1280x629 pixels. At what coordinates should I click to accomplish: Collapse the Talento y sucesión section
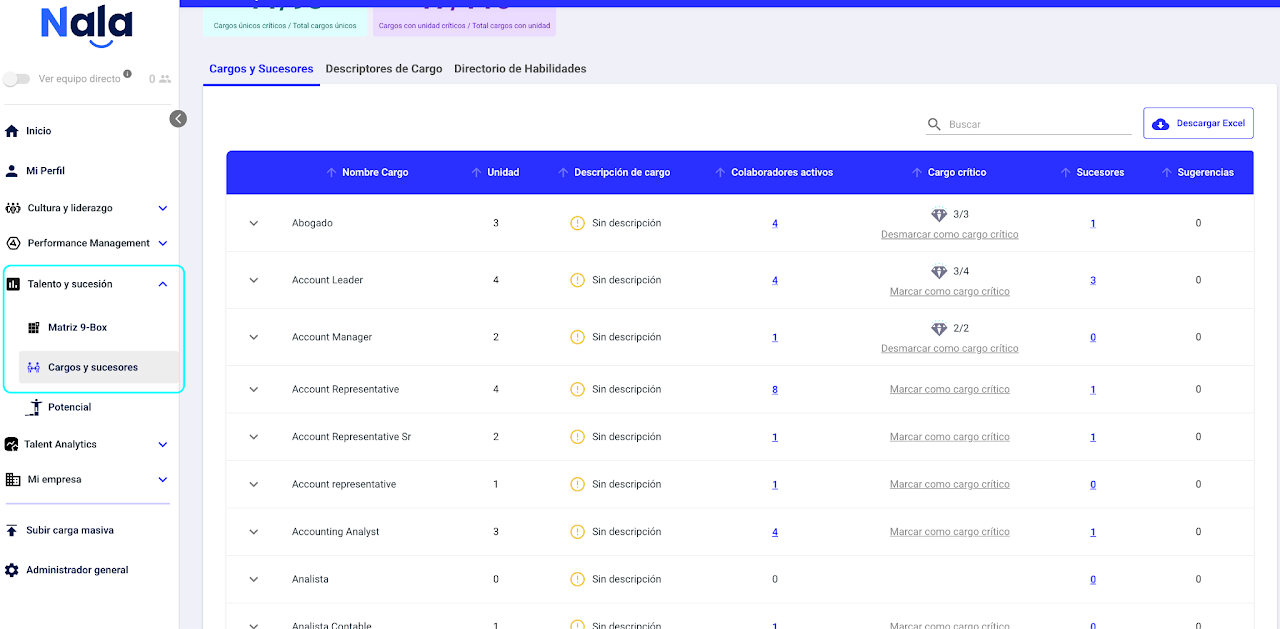pos(163,285)
